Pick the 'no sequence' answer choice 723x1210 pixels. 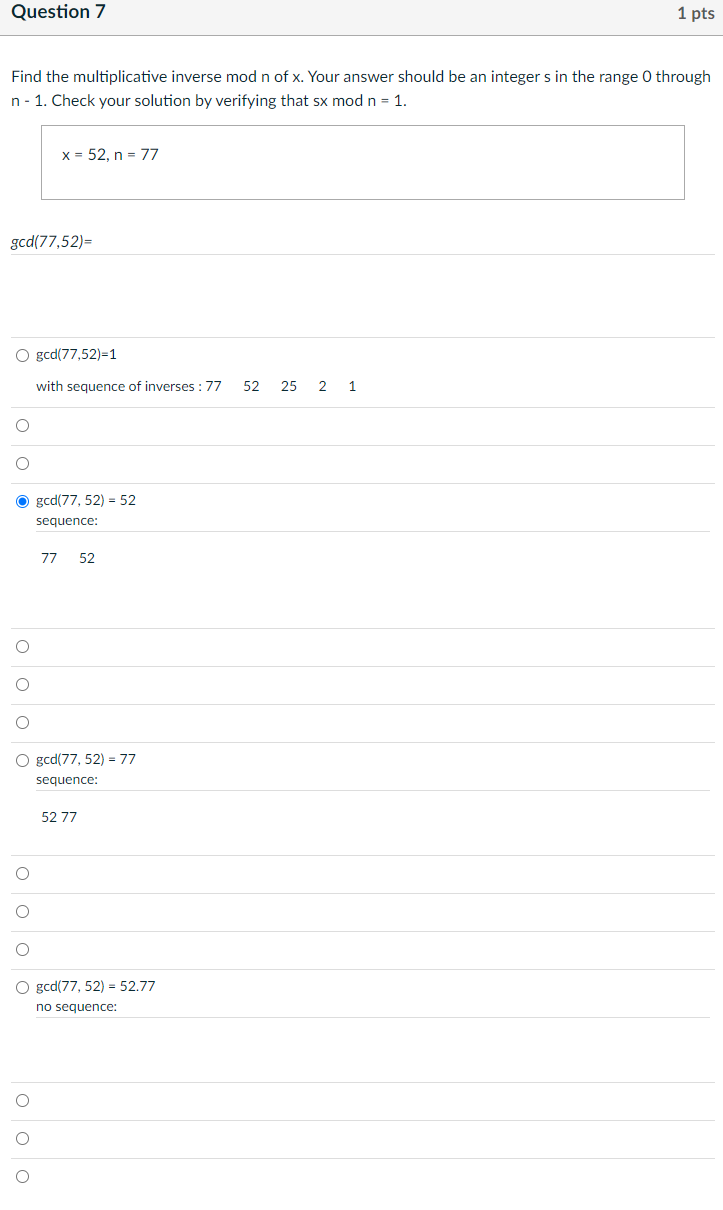click(22, 986)
